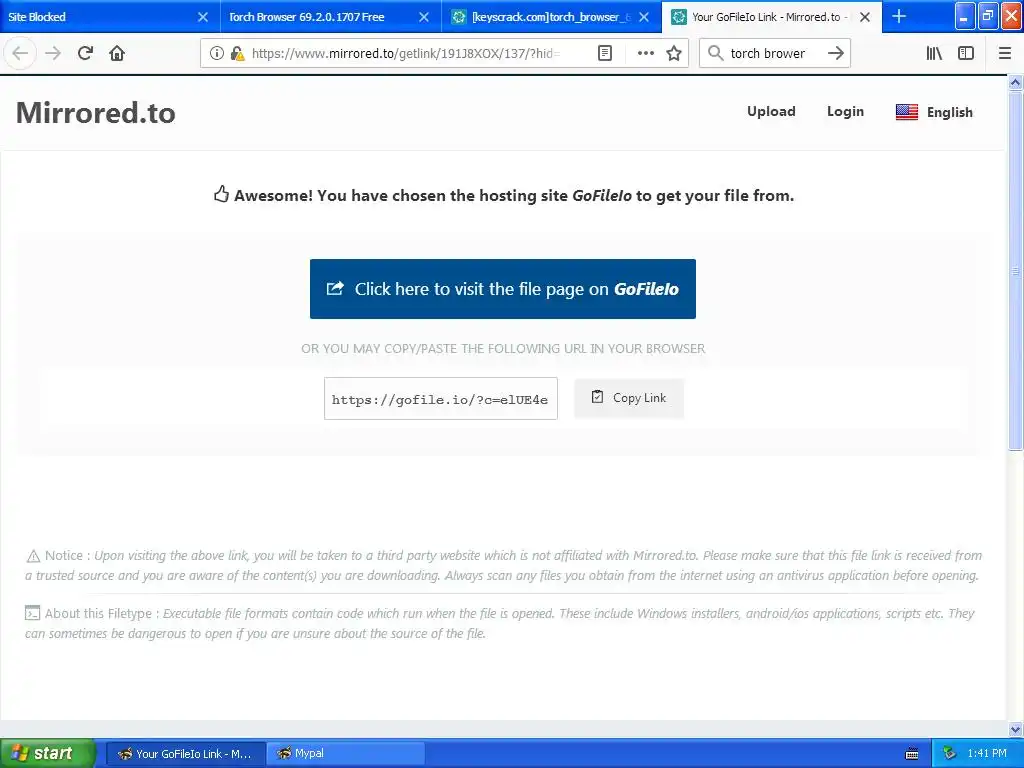Image resolution: width=1024 pixels, height=768 pixels.
Task: Click the warning triangle beside Notice
Action: coord(33,556)
